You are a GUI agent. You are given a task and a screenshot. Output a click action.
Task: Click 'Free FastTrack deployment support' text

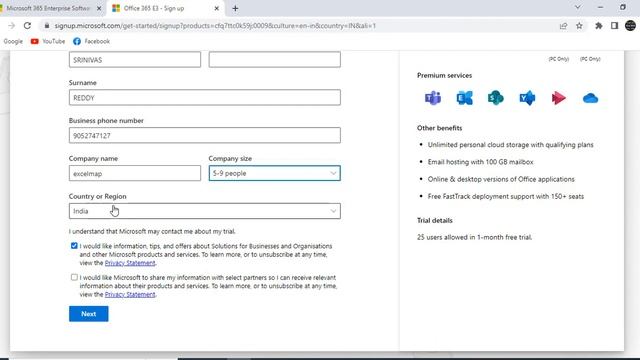(x=506, y=196)
